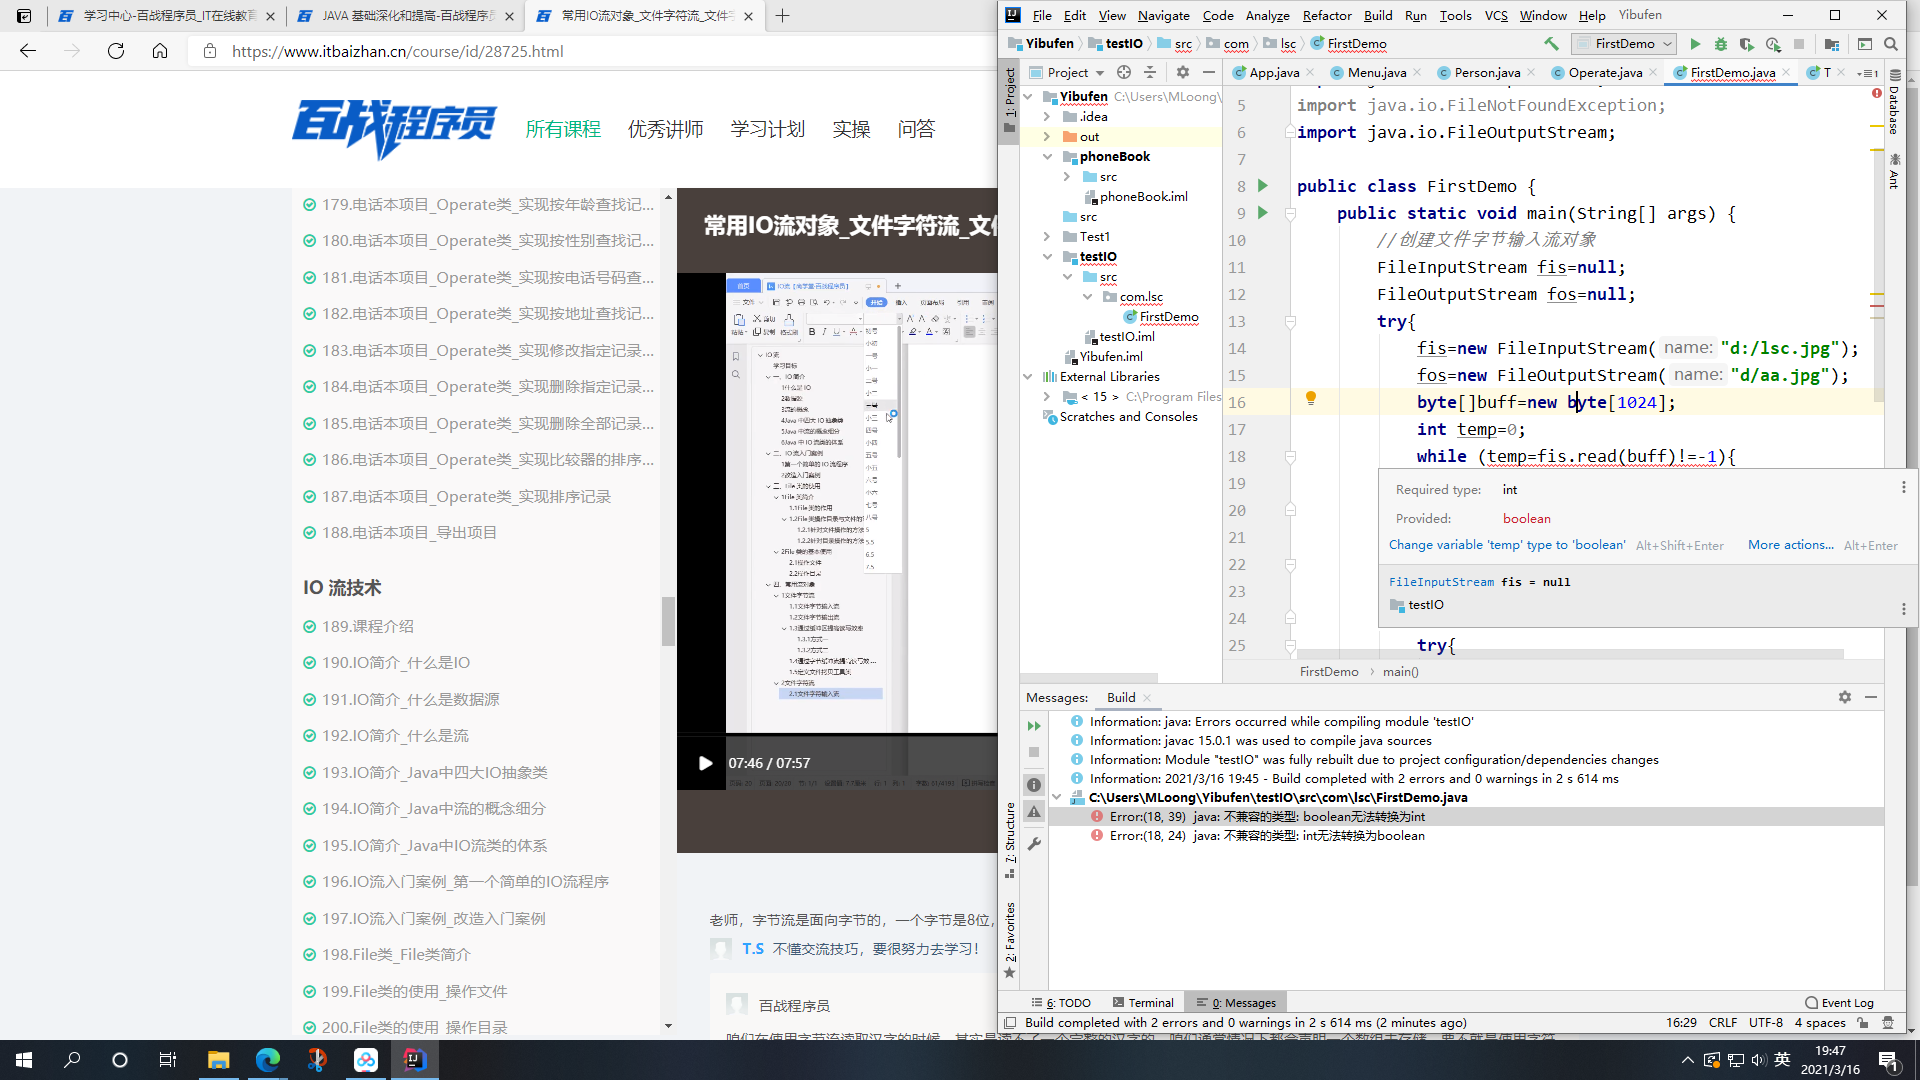Toggle show warnings in Messages panel
Viewport: 1920px width, 1080px height.
pos(1034,812)
